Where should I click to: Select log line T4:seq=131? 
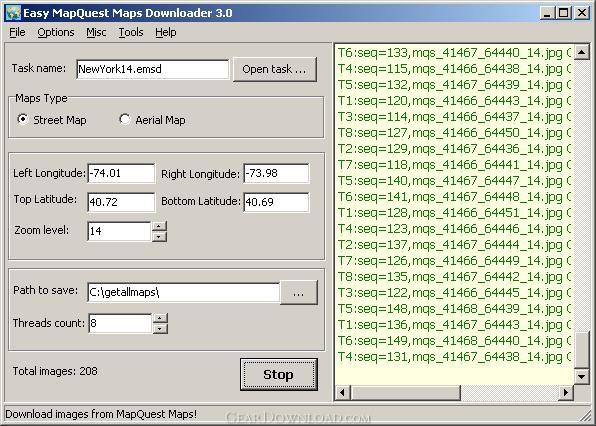click(455, 356)
